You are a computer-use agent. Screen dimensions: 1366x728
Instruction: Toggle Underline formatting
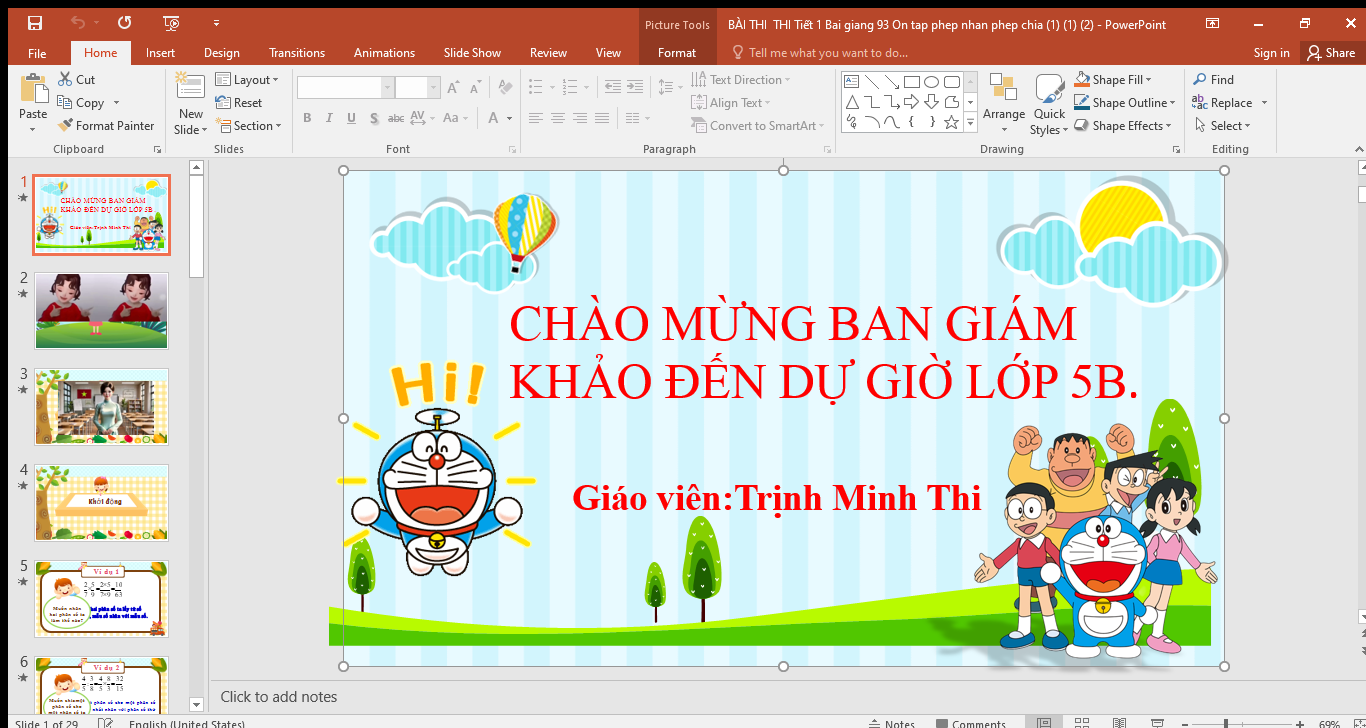click(351, 118)
